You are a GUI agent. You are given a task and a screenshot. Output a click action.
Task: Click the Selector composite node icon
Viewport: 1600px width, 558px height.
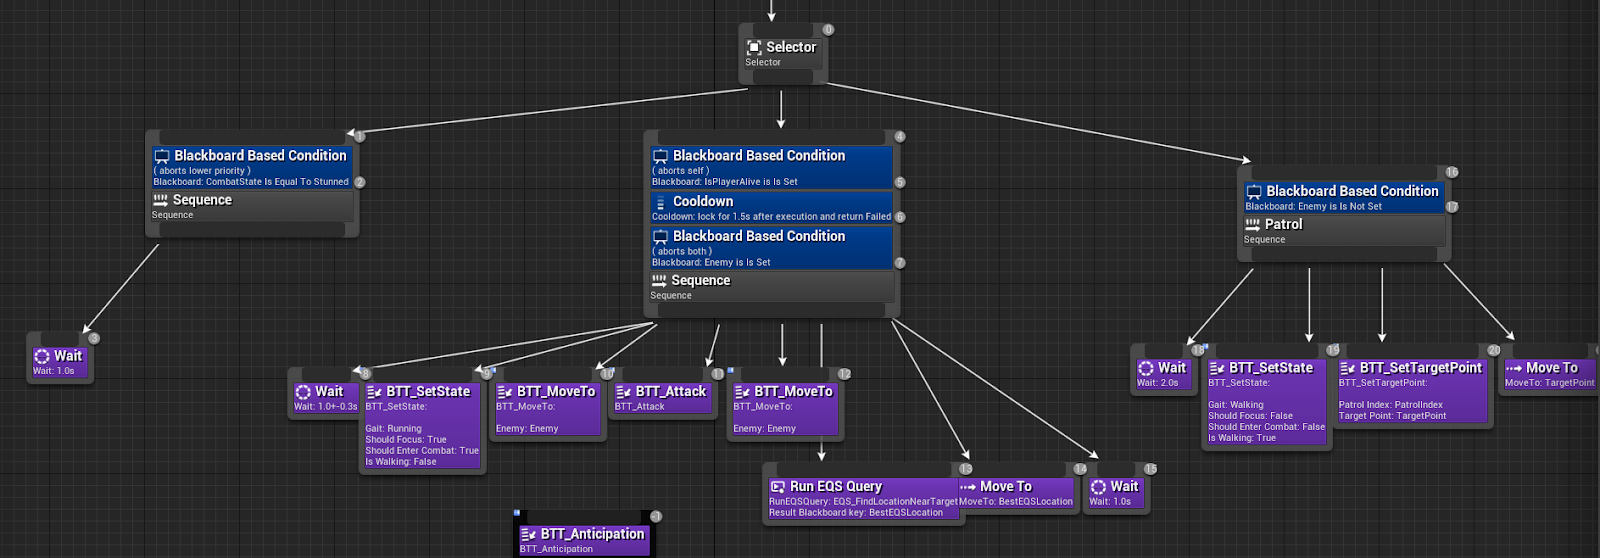tap(754, 47)
